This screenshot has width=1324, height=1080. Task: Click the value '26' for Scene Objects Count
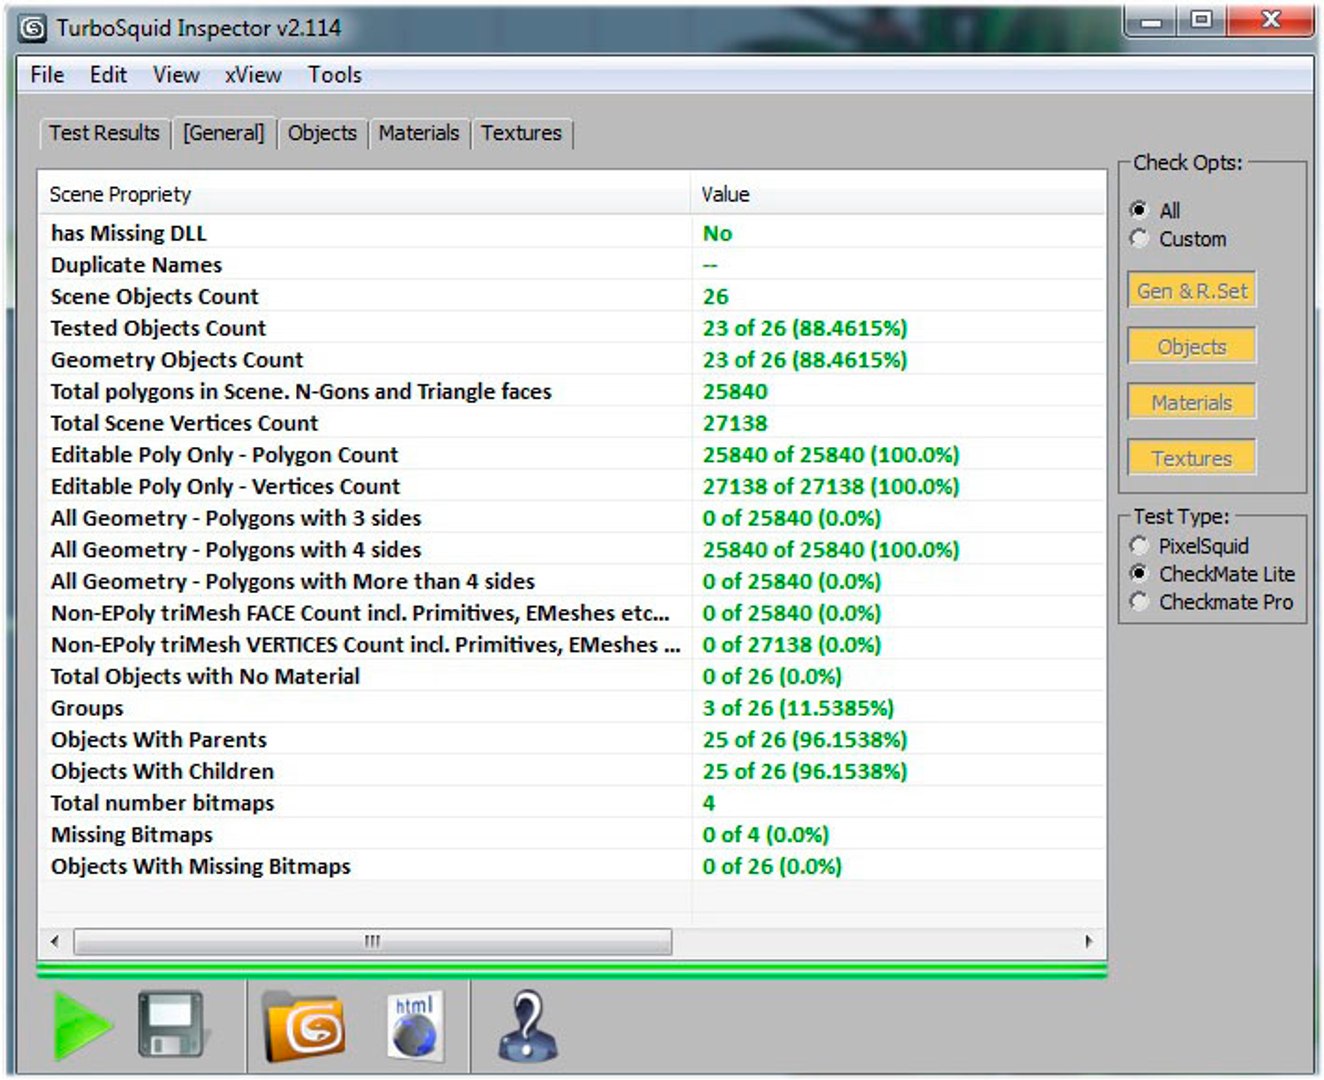[x=716, y=297]
